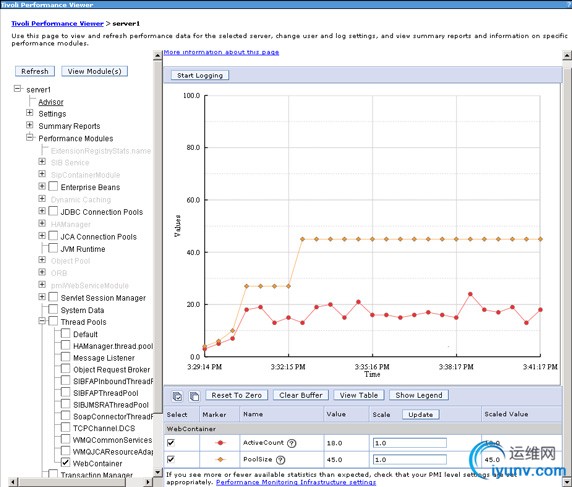
Task: Open help icon next to PoolSize
Action: point(280,460)
